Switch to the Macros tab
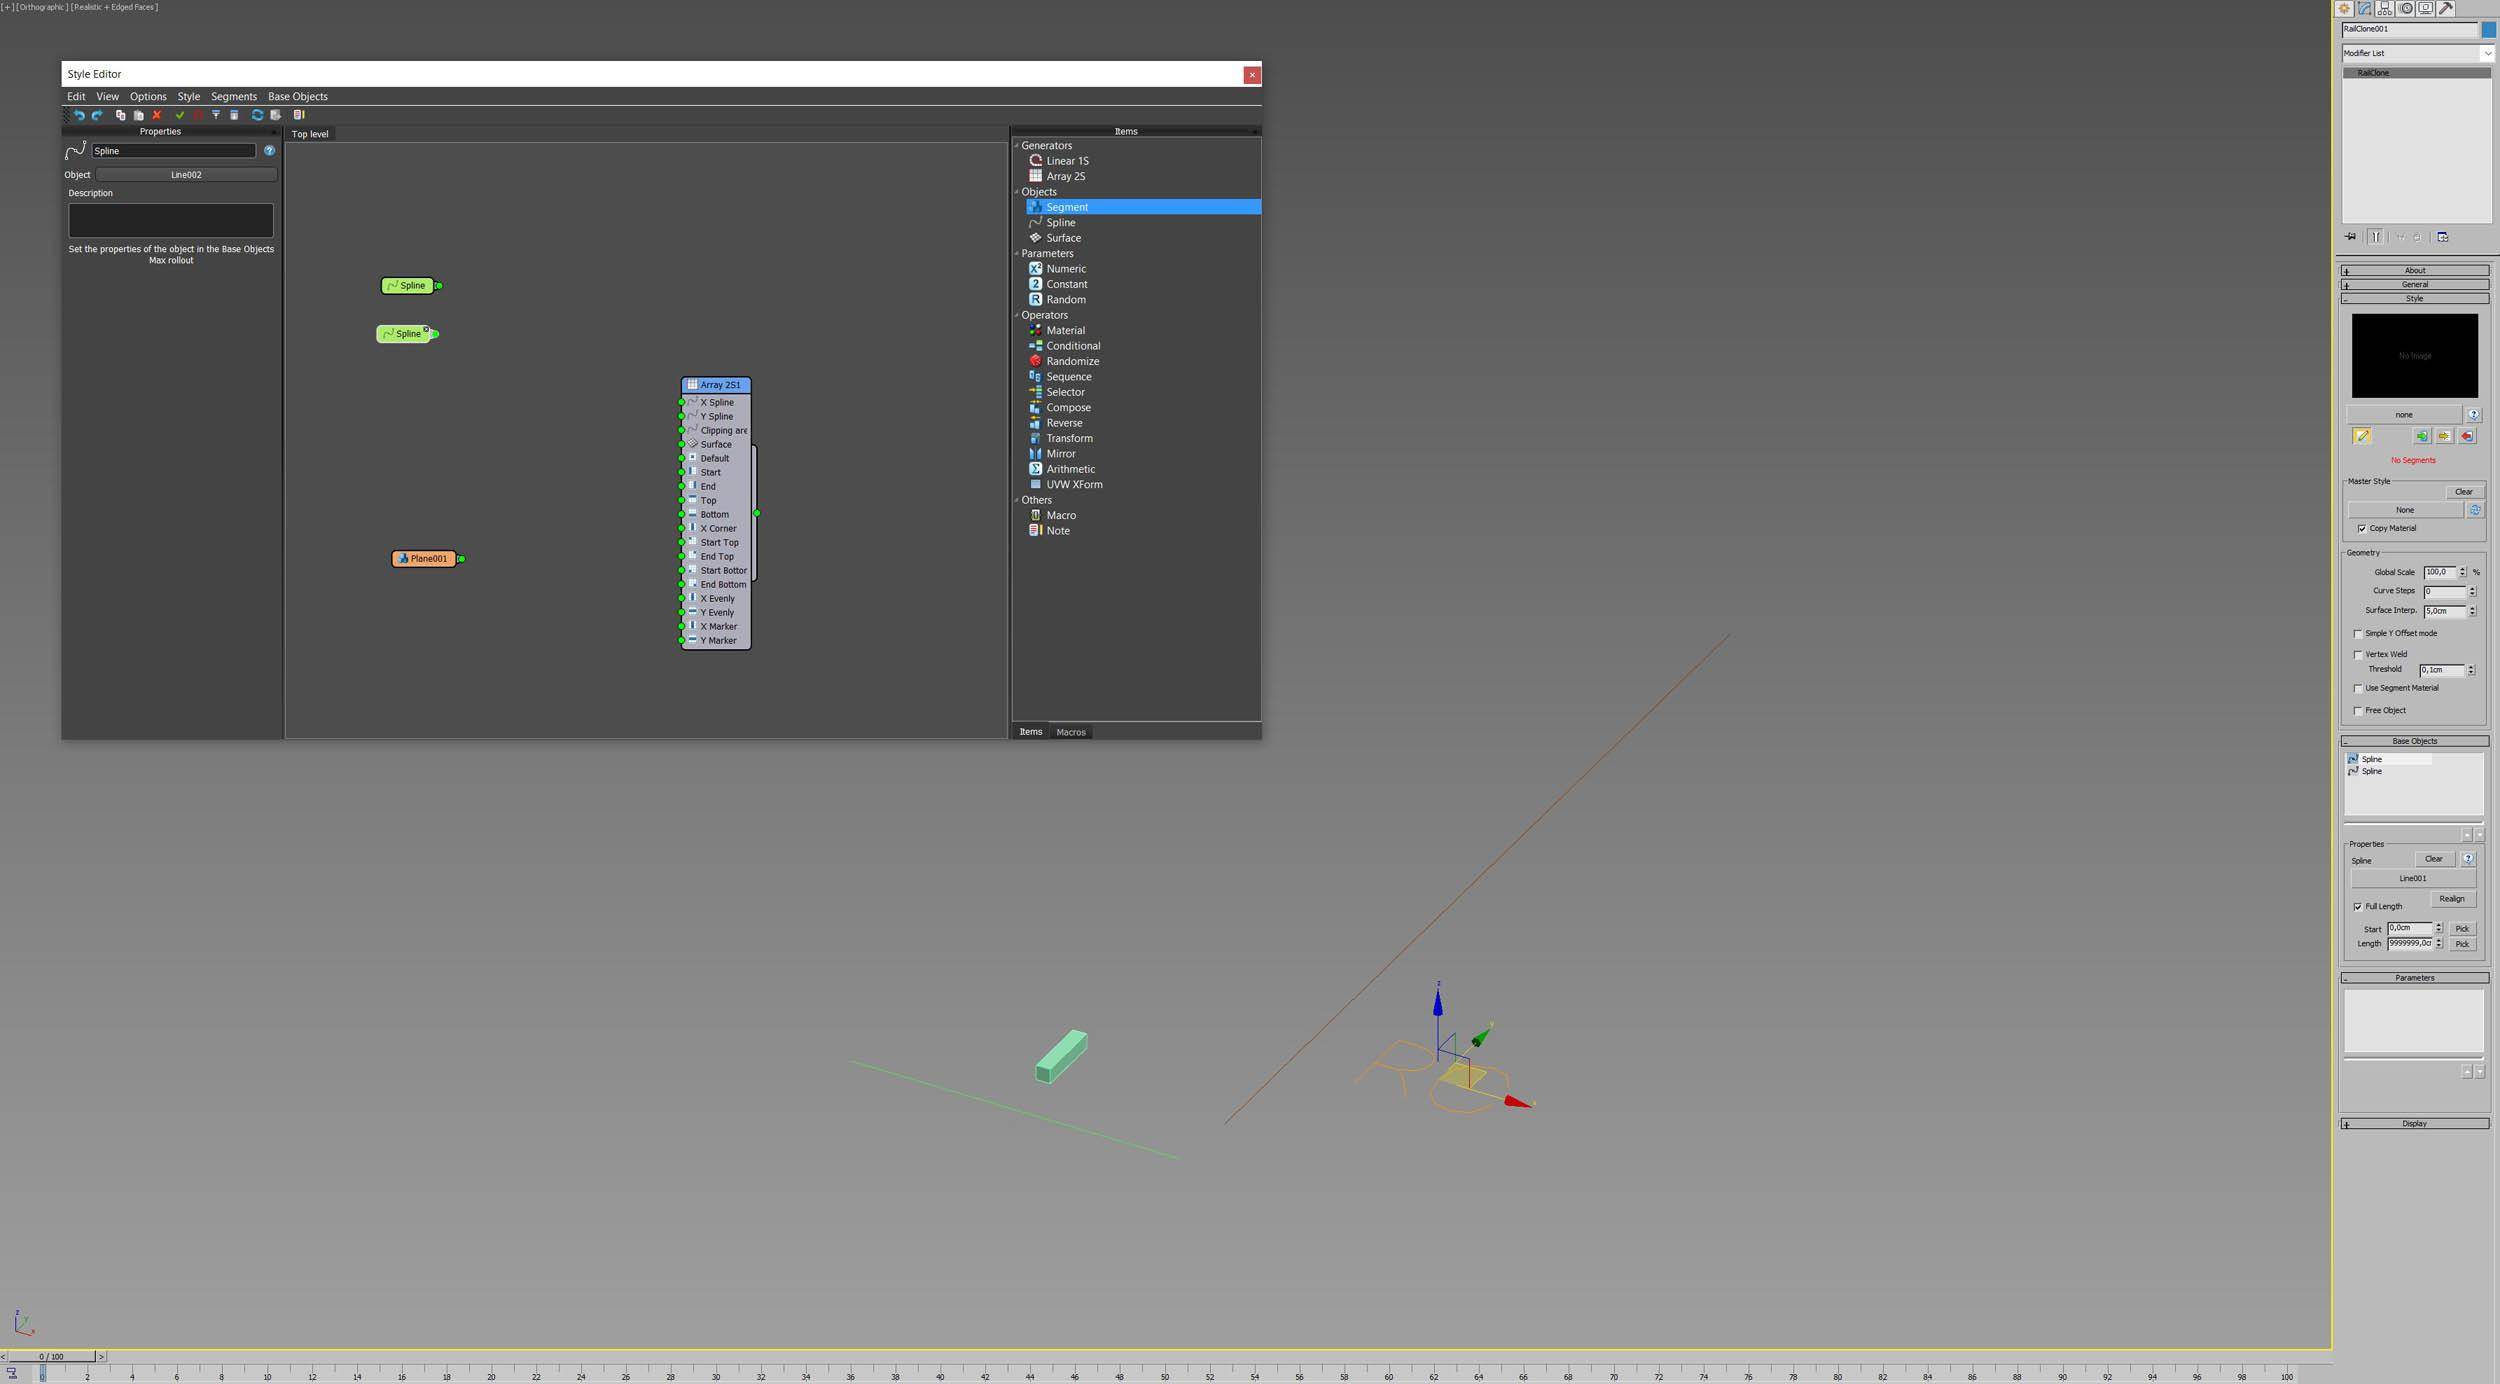 pyautogui.click(x=1070, y=732)
